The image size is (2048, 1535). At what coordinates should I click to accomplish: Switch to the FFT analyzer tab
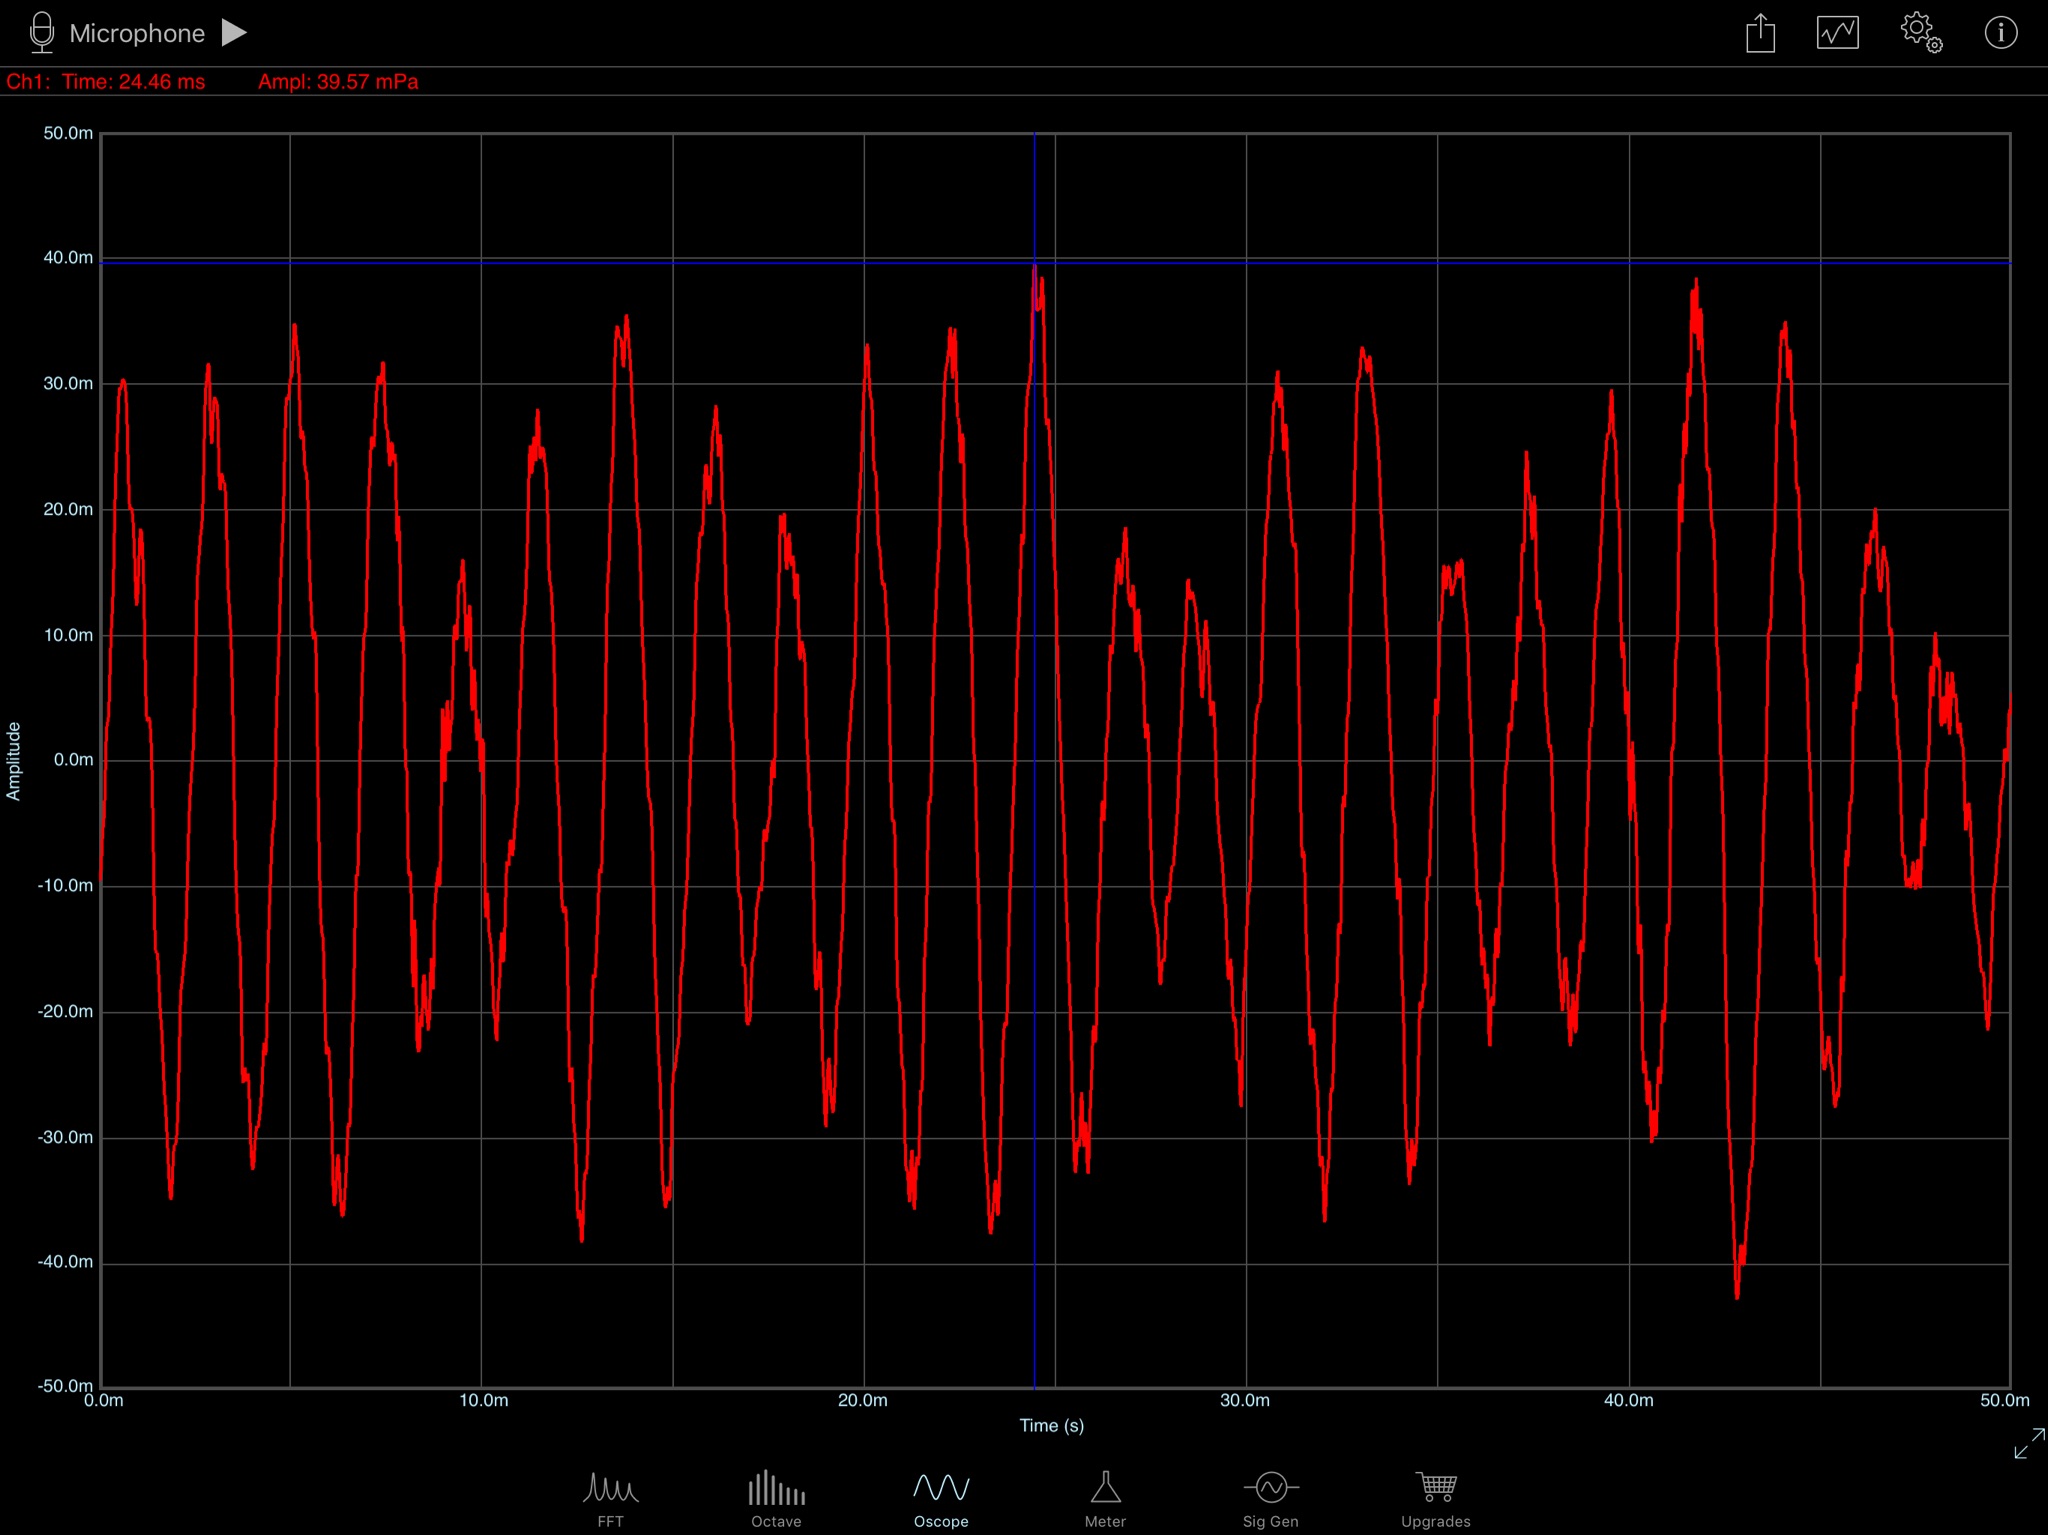(610, 1499)
